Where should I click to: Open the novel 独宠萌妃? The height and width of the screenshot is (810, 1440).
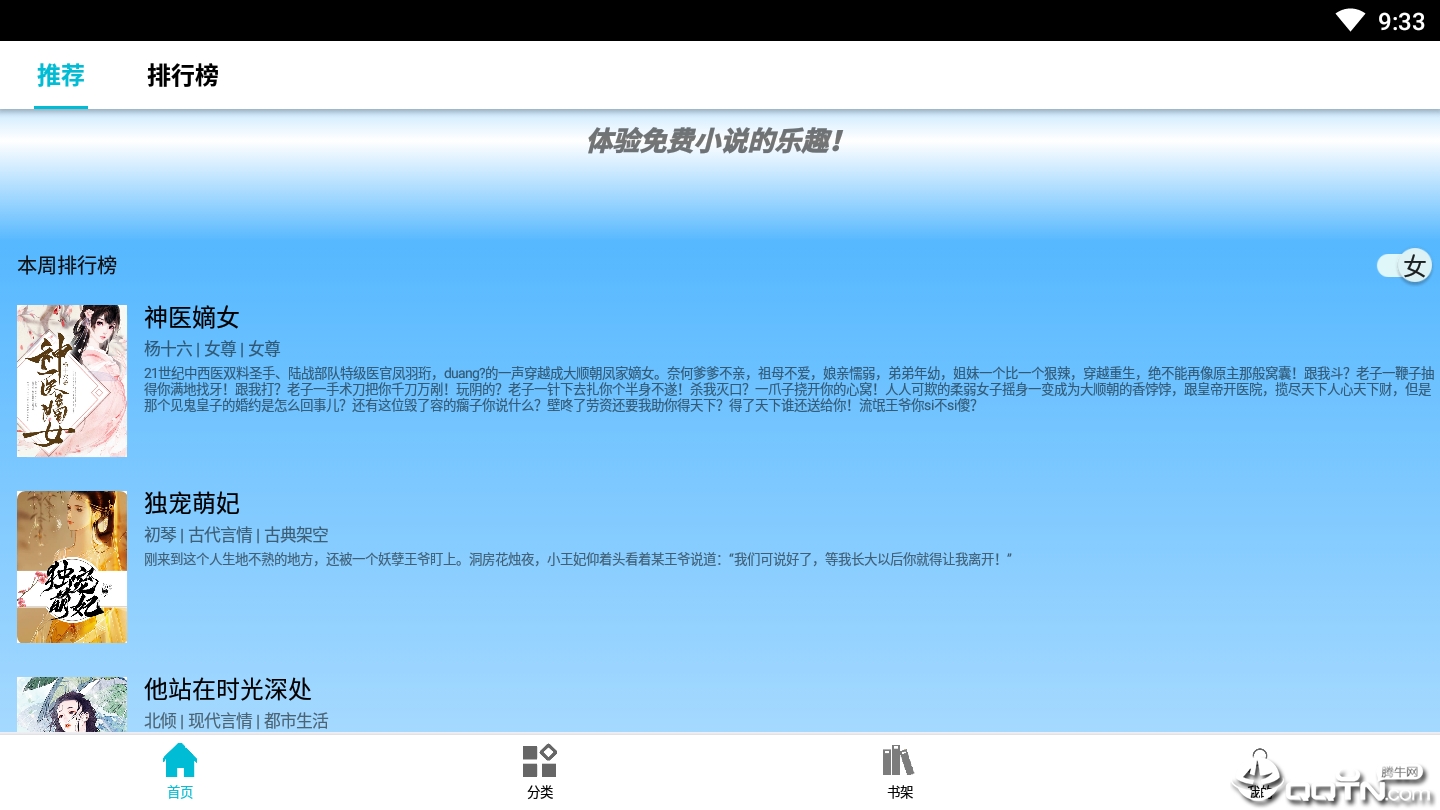coord(191,504)
